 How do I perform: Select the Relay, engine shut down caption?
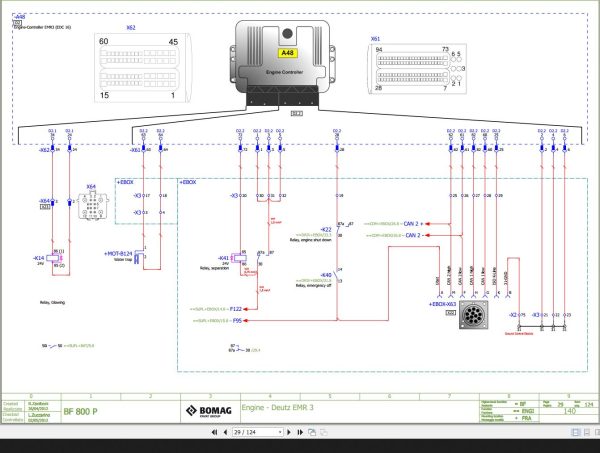311,240
